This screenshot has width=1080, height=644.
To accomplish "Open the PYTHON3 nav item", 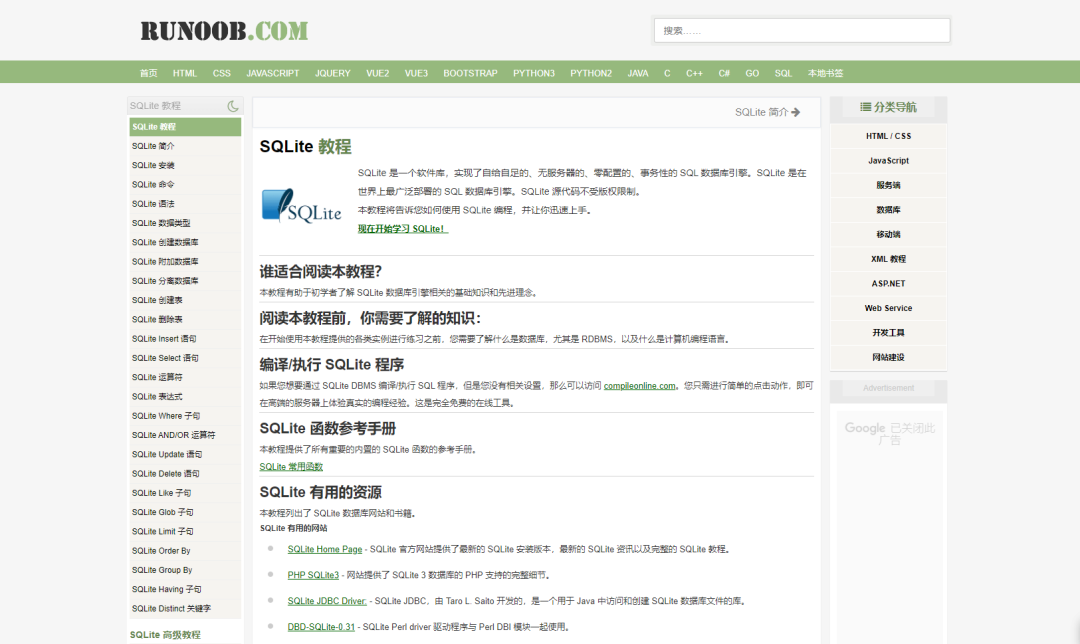I will pyautogui.click(x=534, y=73).
